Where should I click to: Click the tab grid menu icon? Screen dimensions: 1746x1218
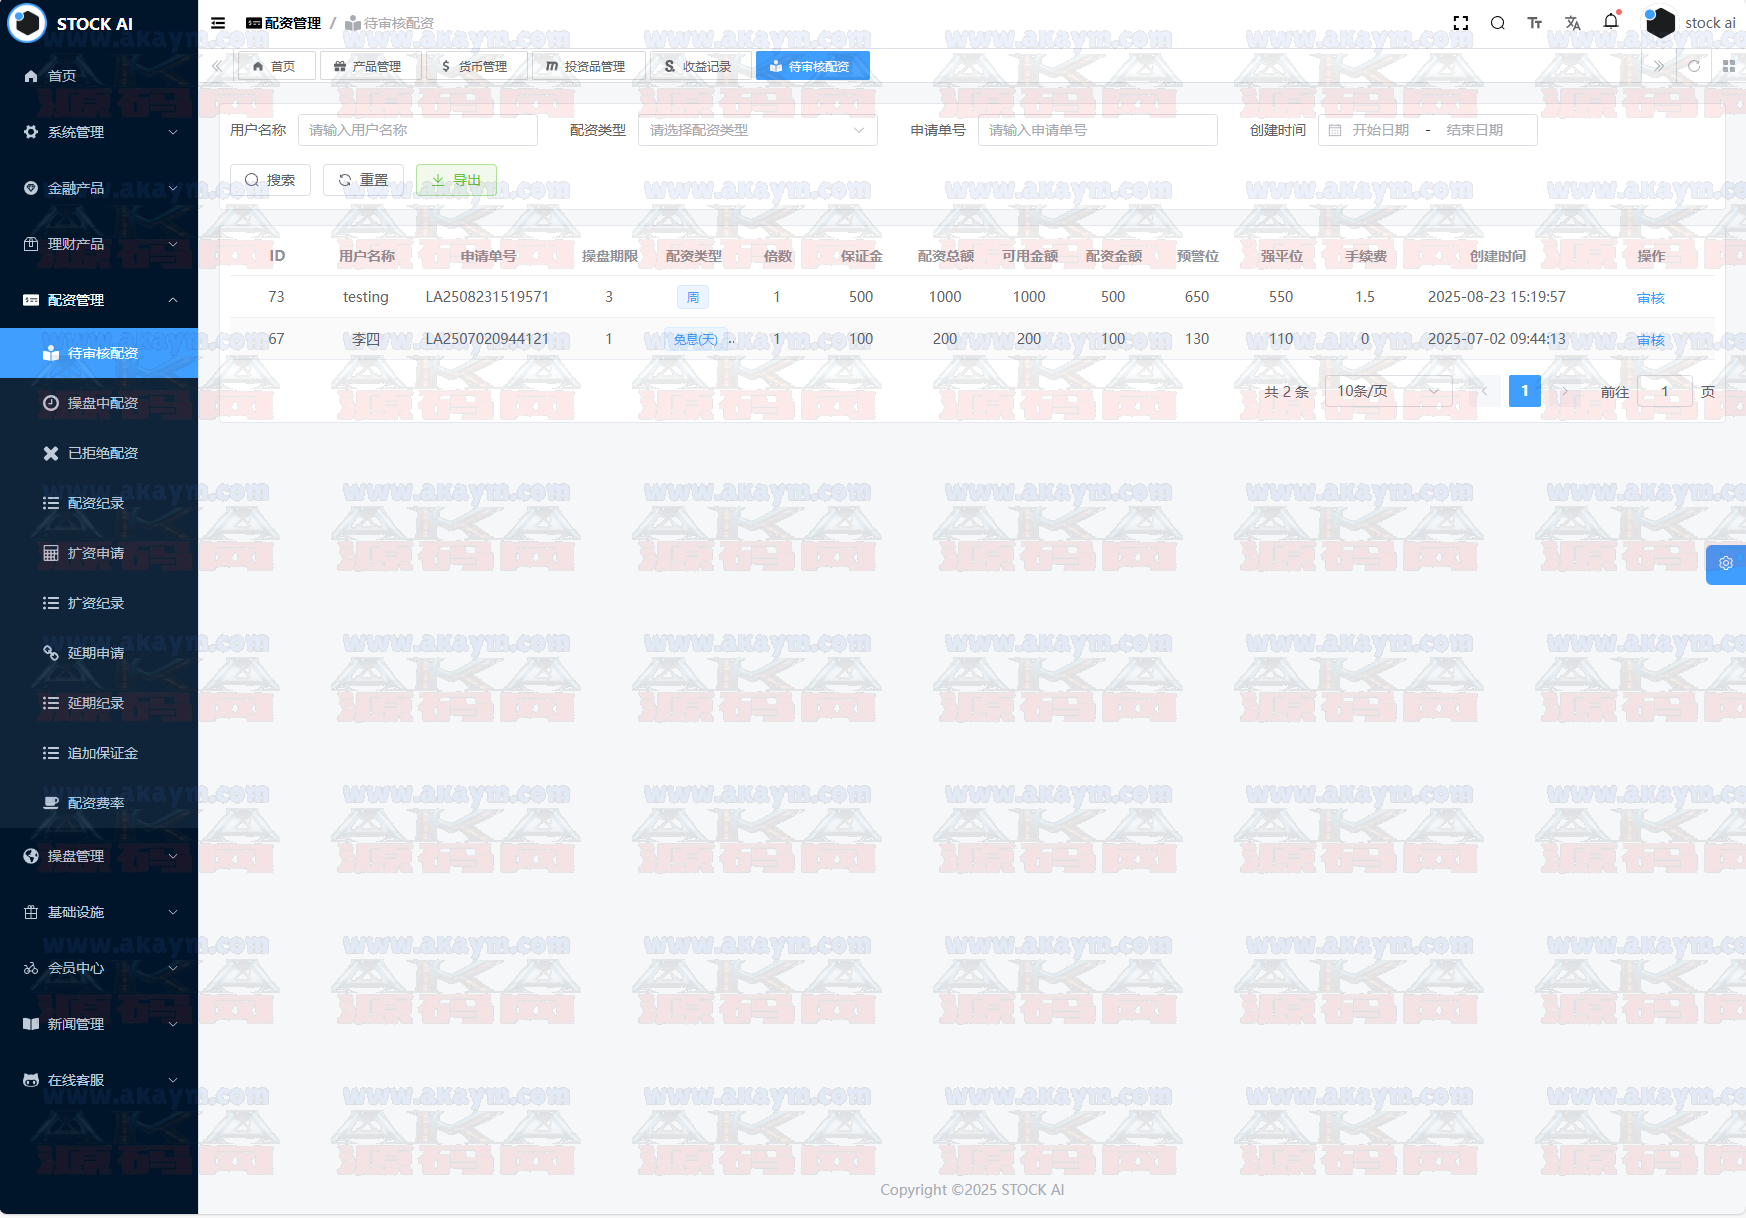pyautogui.click(x=1728, y=66)
